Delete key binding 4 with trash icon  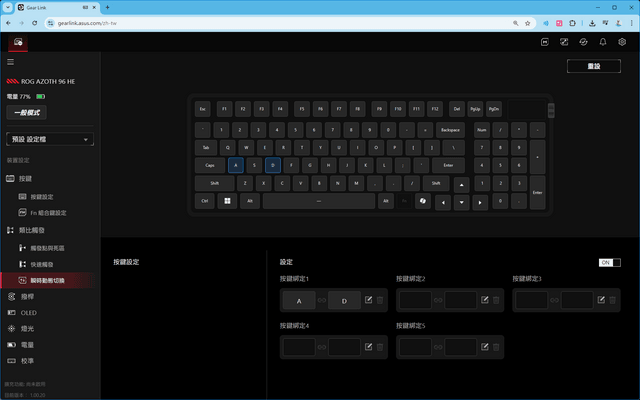(x=380, y=347)
